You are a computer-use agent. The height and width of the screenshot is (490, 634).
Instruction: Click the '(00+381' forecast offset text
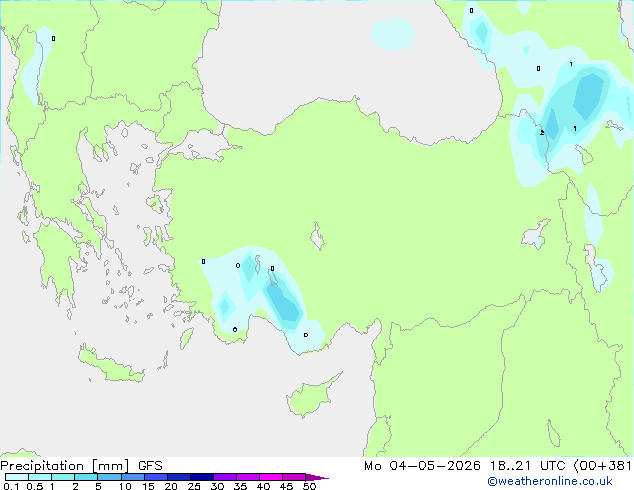click(x=603, y=466)
